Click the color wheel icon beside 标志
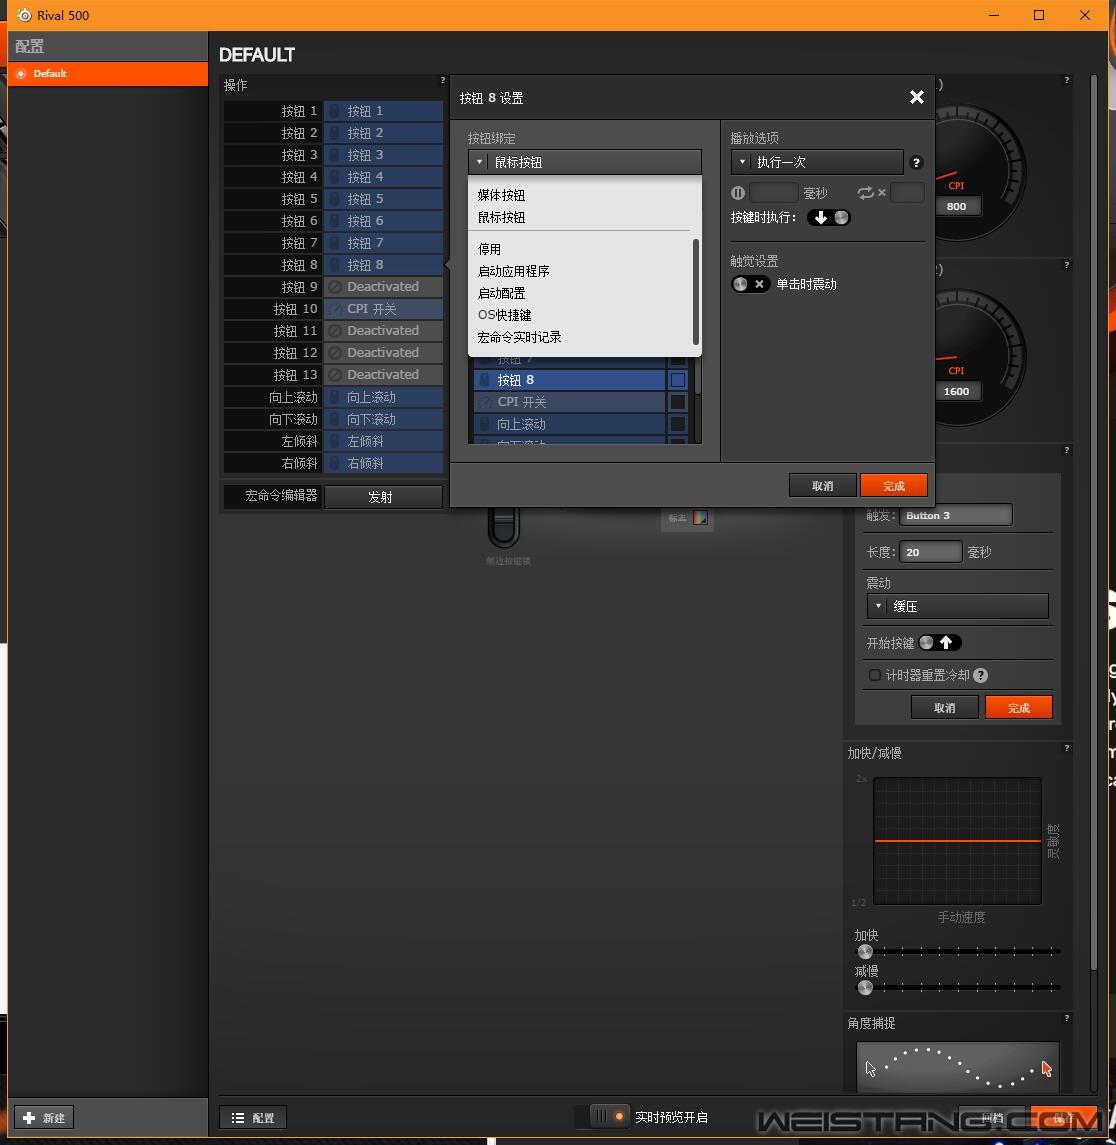 coord(700,518)
